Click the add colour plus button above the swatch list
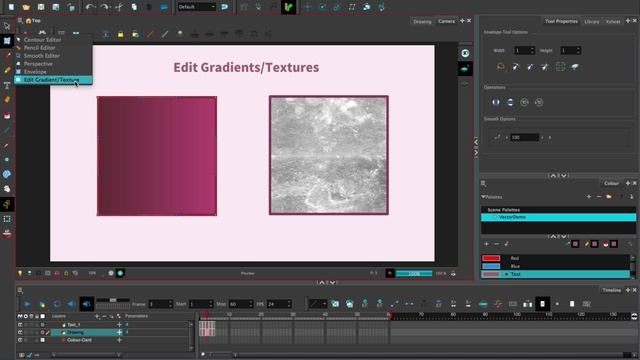This screenshot has height=360, width=640. point(486,244)
